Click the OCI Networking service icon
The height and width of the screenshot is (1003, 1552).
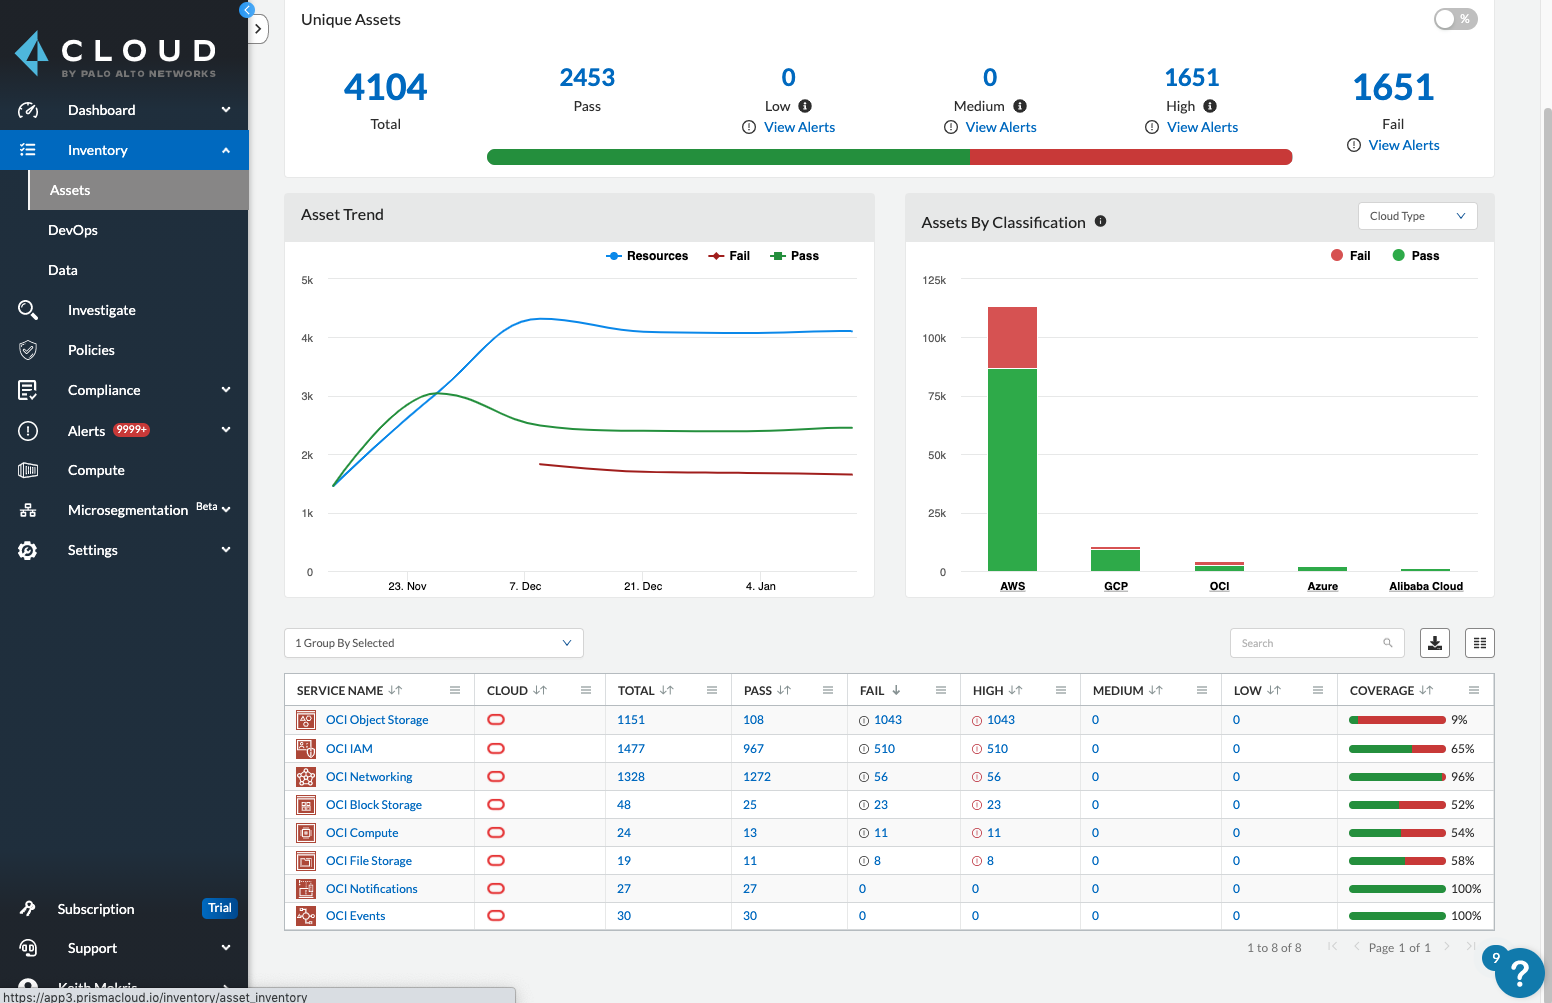[306, 776]
